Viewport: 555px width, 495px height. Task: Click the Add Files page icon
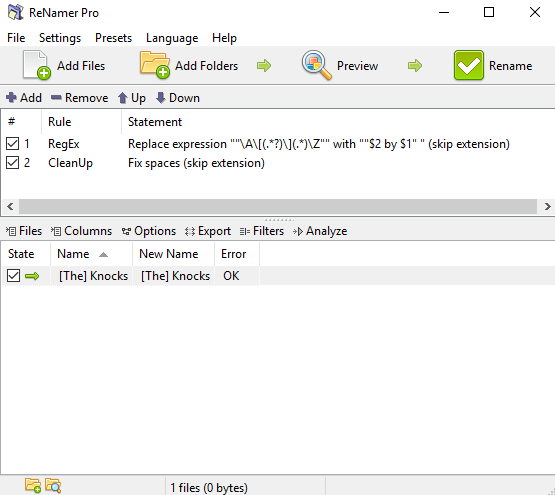click(x=36, y=65)
